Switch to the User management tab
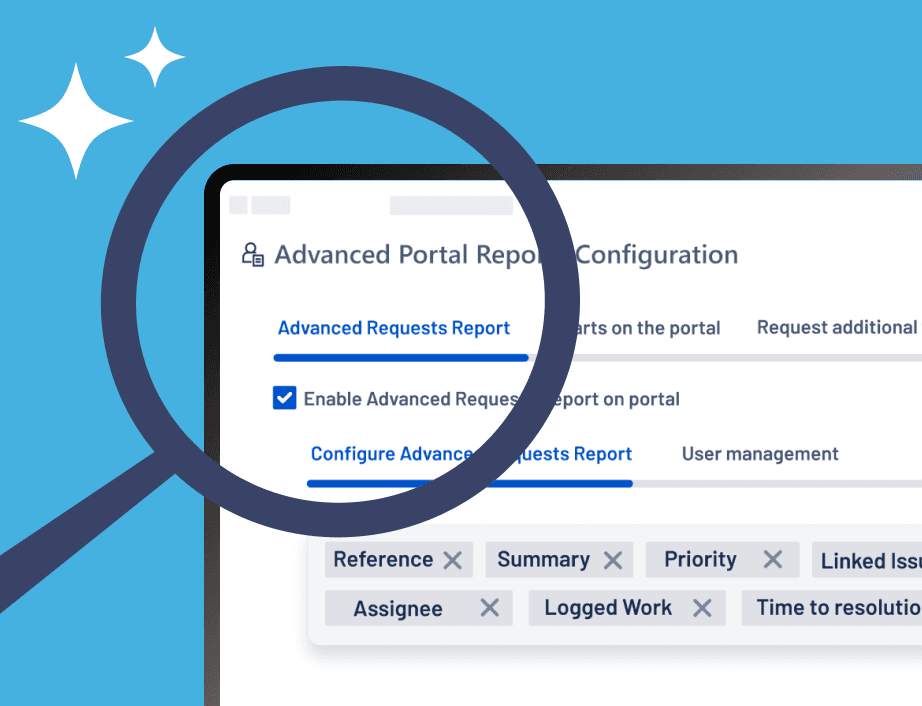The image size is (922, 706). (x=759, y=454)
